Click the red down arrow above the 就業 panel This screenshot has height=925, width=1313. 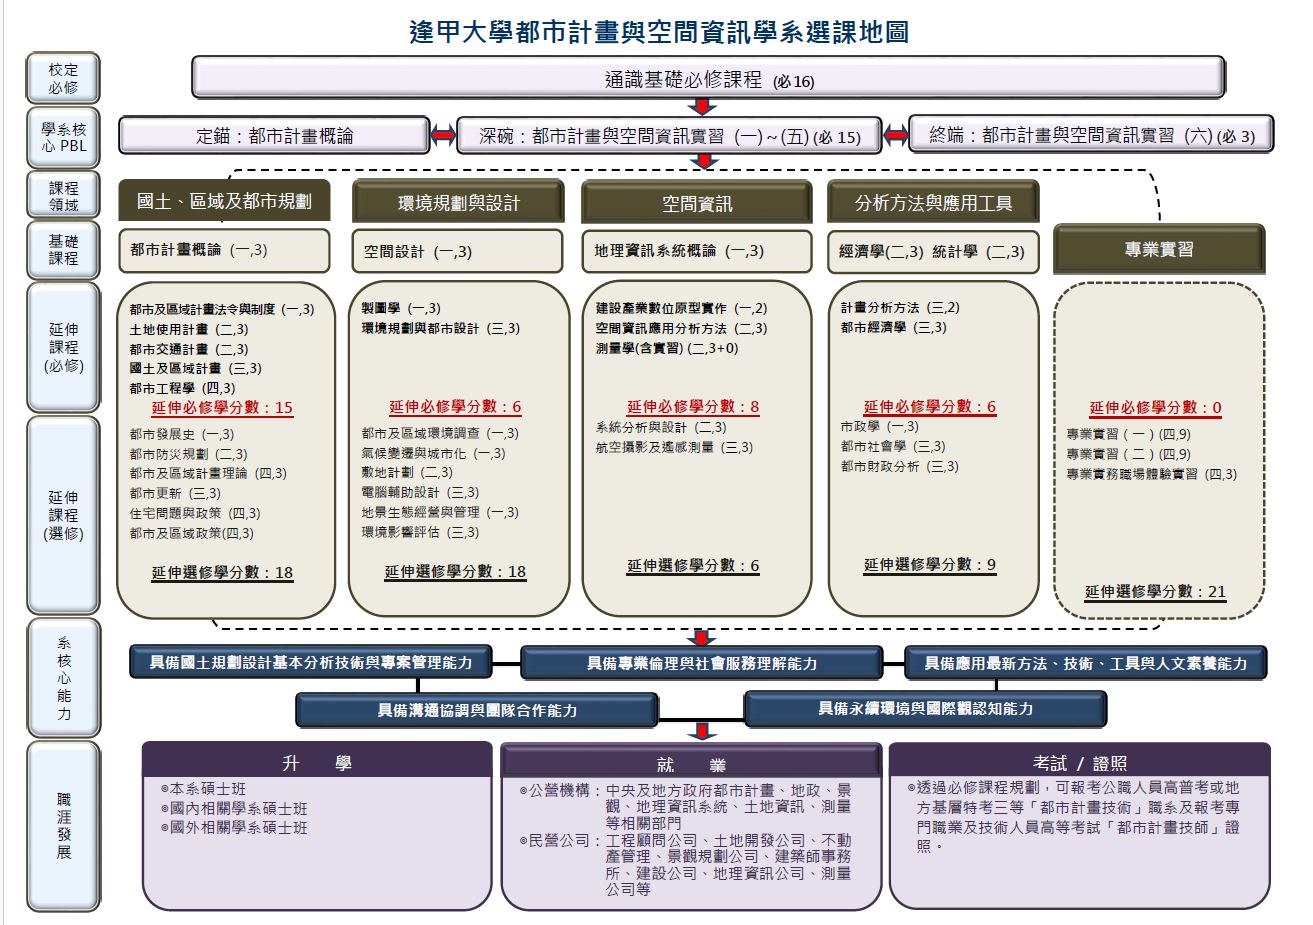703,732
